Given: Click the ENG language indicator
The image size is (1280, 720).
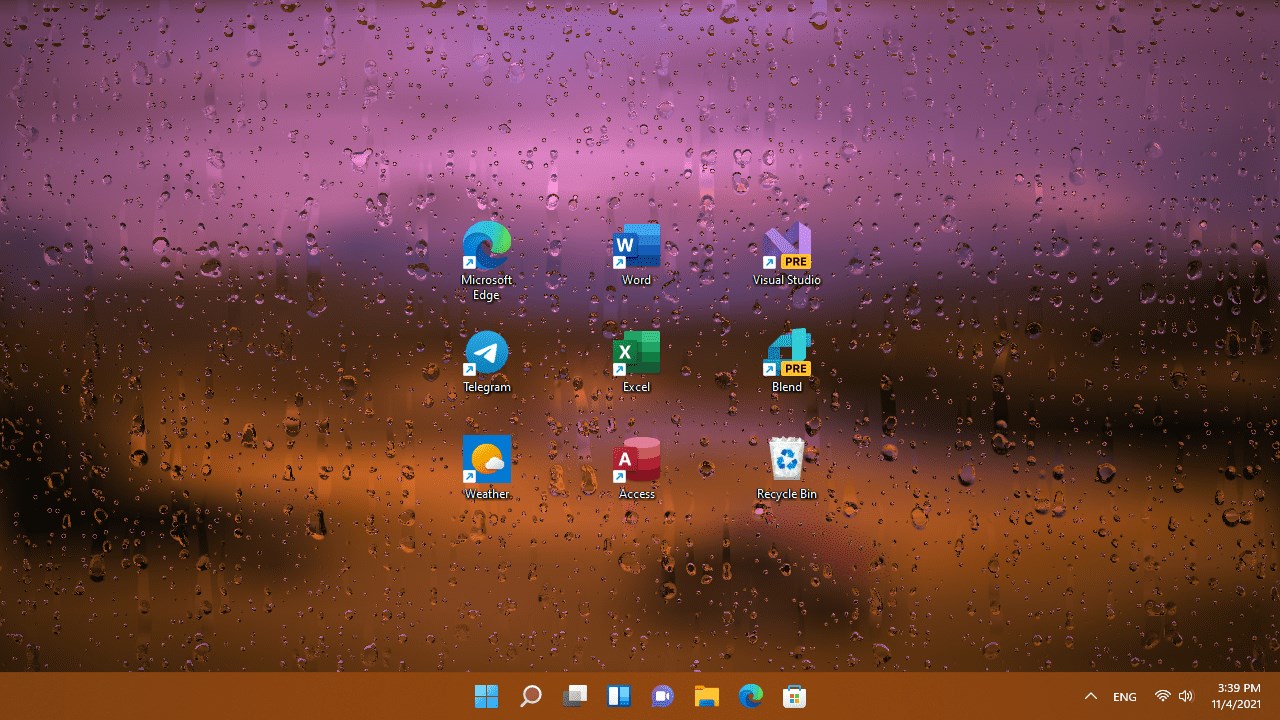Looking at the screenshot, I should [1125, 697].
